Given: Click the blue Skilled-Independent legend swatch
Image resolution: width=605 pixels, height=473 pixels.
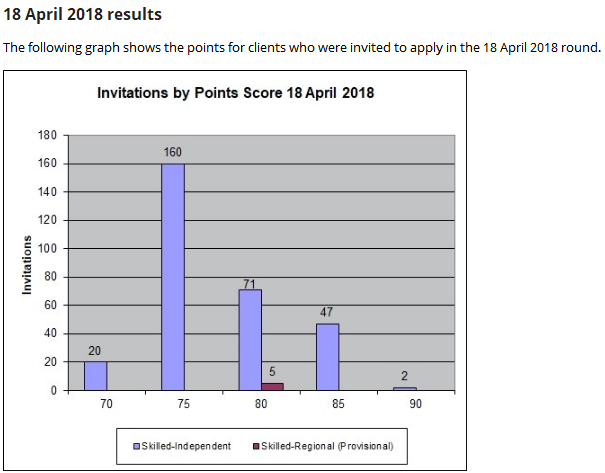Looking at the screenshot, I should click(137, 445).
